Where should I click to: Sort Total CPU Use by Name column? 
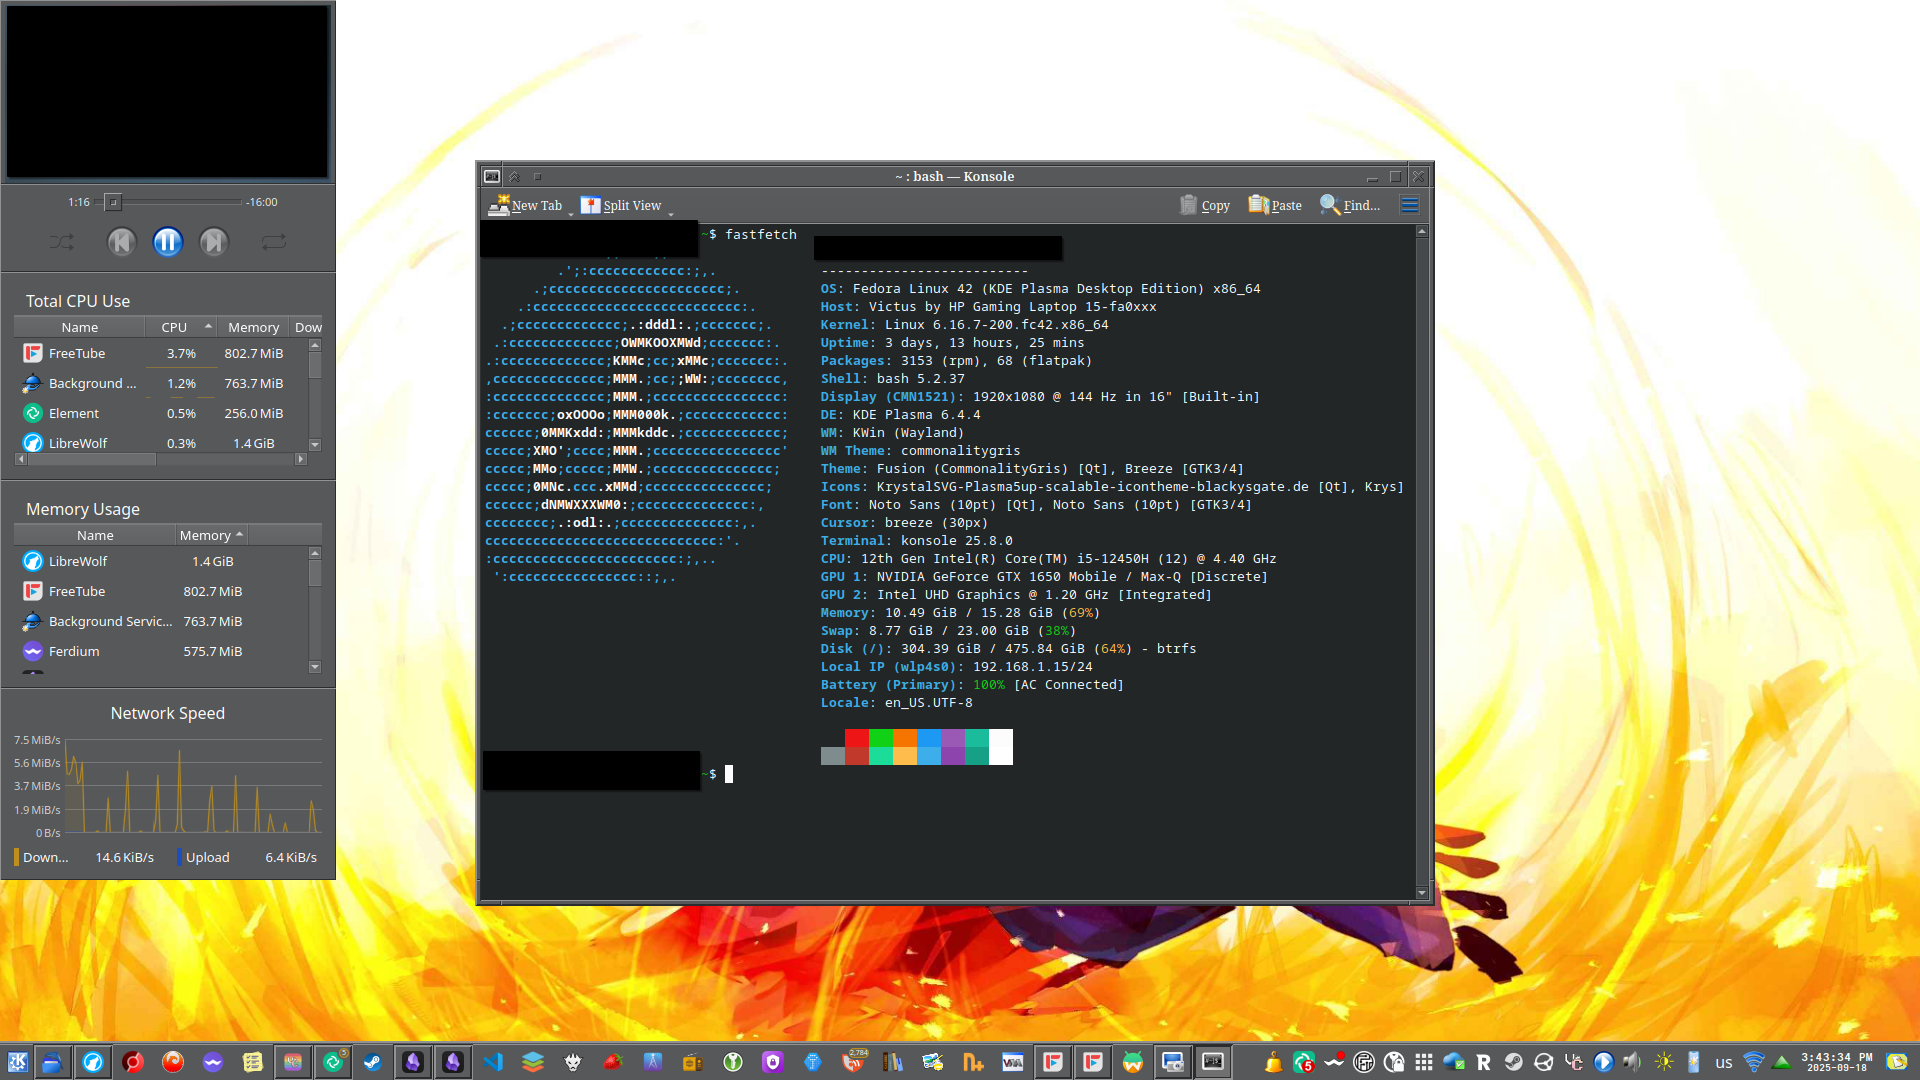click(80, 327)
